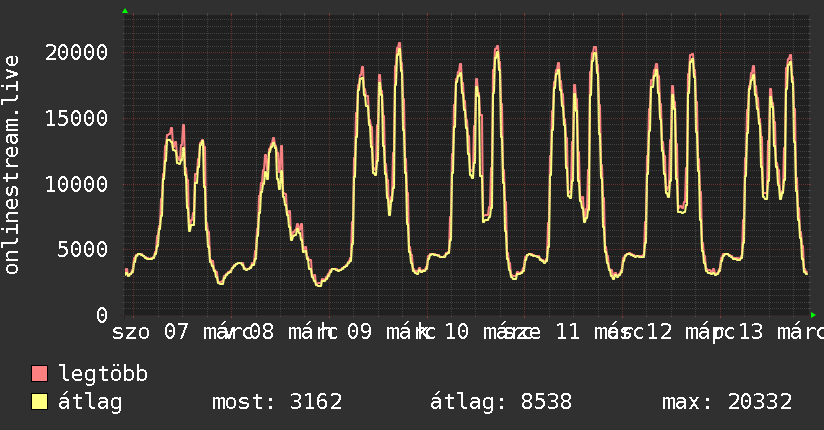Click the 5000 y-axis label
Screen dimensions: 824x430
(83, 249)
